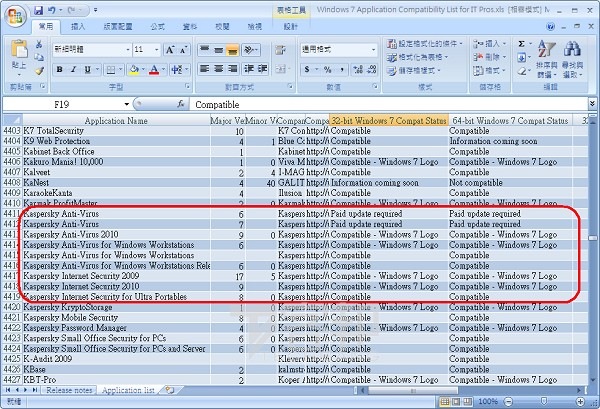The width and height of the screenshot is (600, 409).
Task: Click into the formula bar showing Compatible
Action: point(389,104)
